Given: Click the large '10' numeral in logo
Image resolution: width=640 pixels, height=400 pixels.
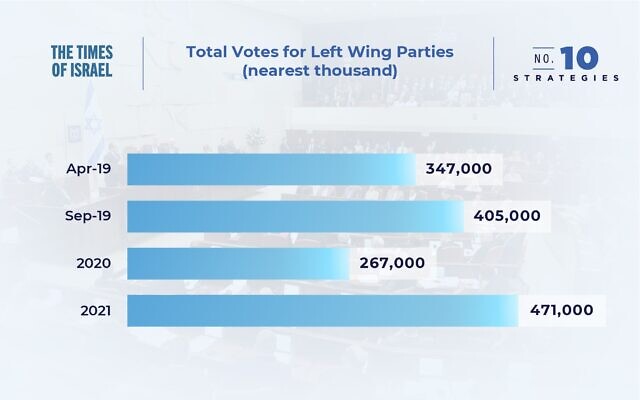Looking at the screenshot, I should tap(579, 58).
